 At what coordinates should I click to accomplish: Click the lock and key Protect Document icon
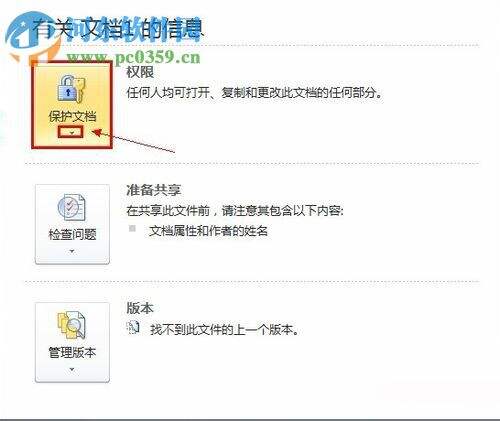pyautogui.click(x=71, y=89)
